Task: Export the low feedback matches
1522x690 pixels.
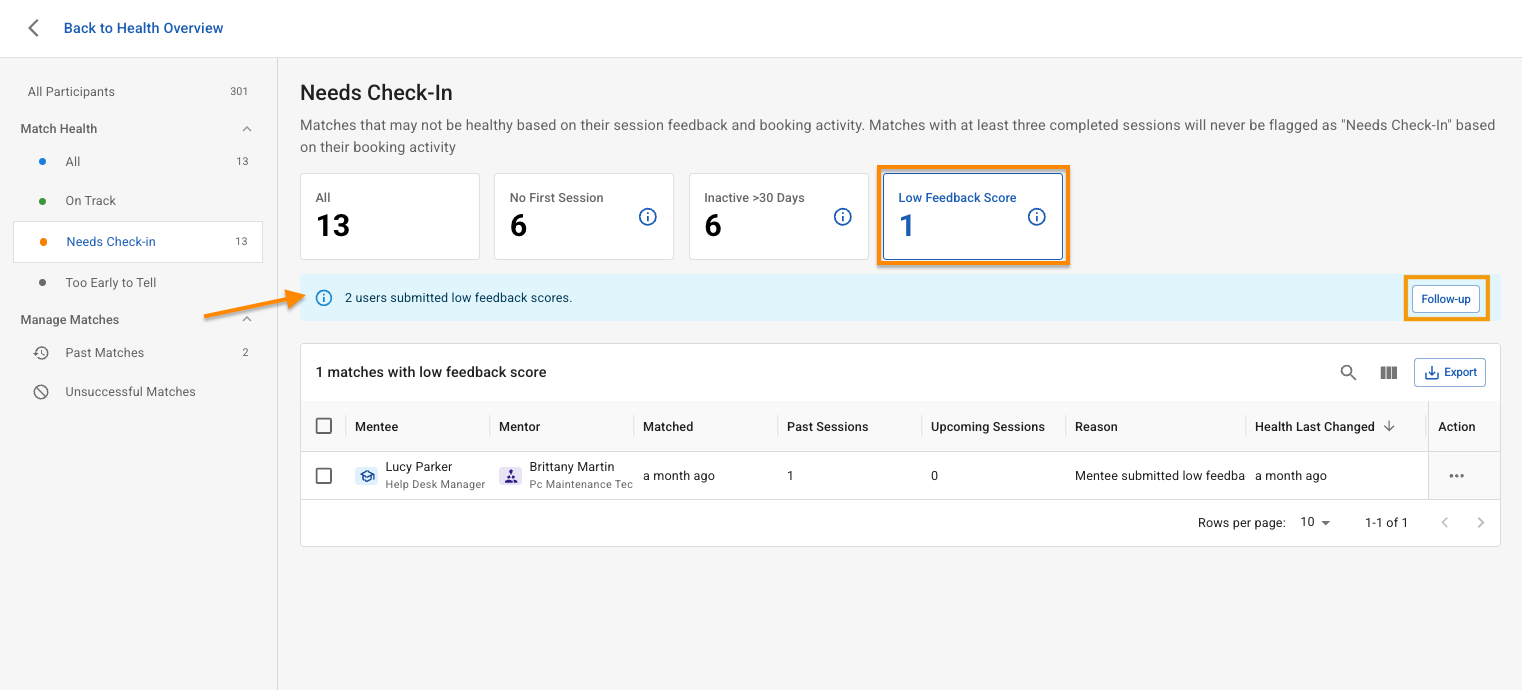Action: [x=1449, y=373]
